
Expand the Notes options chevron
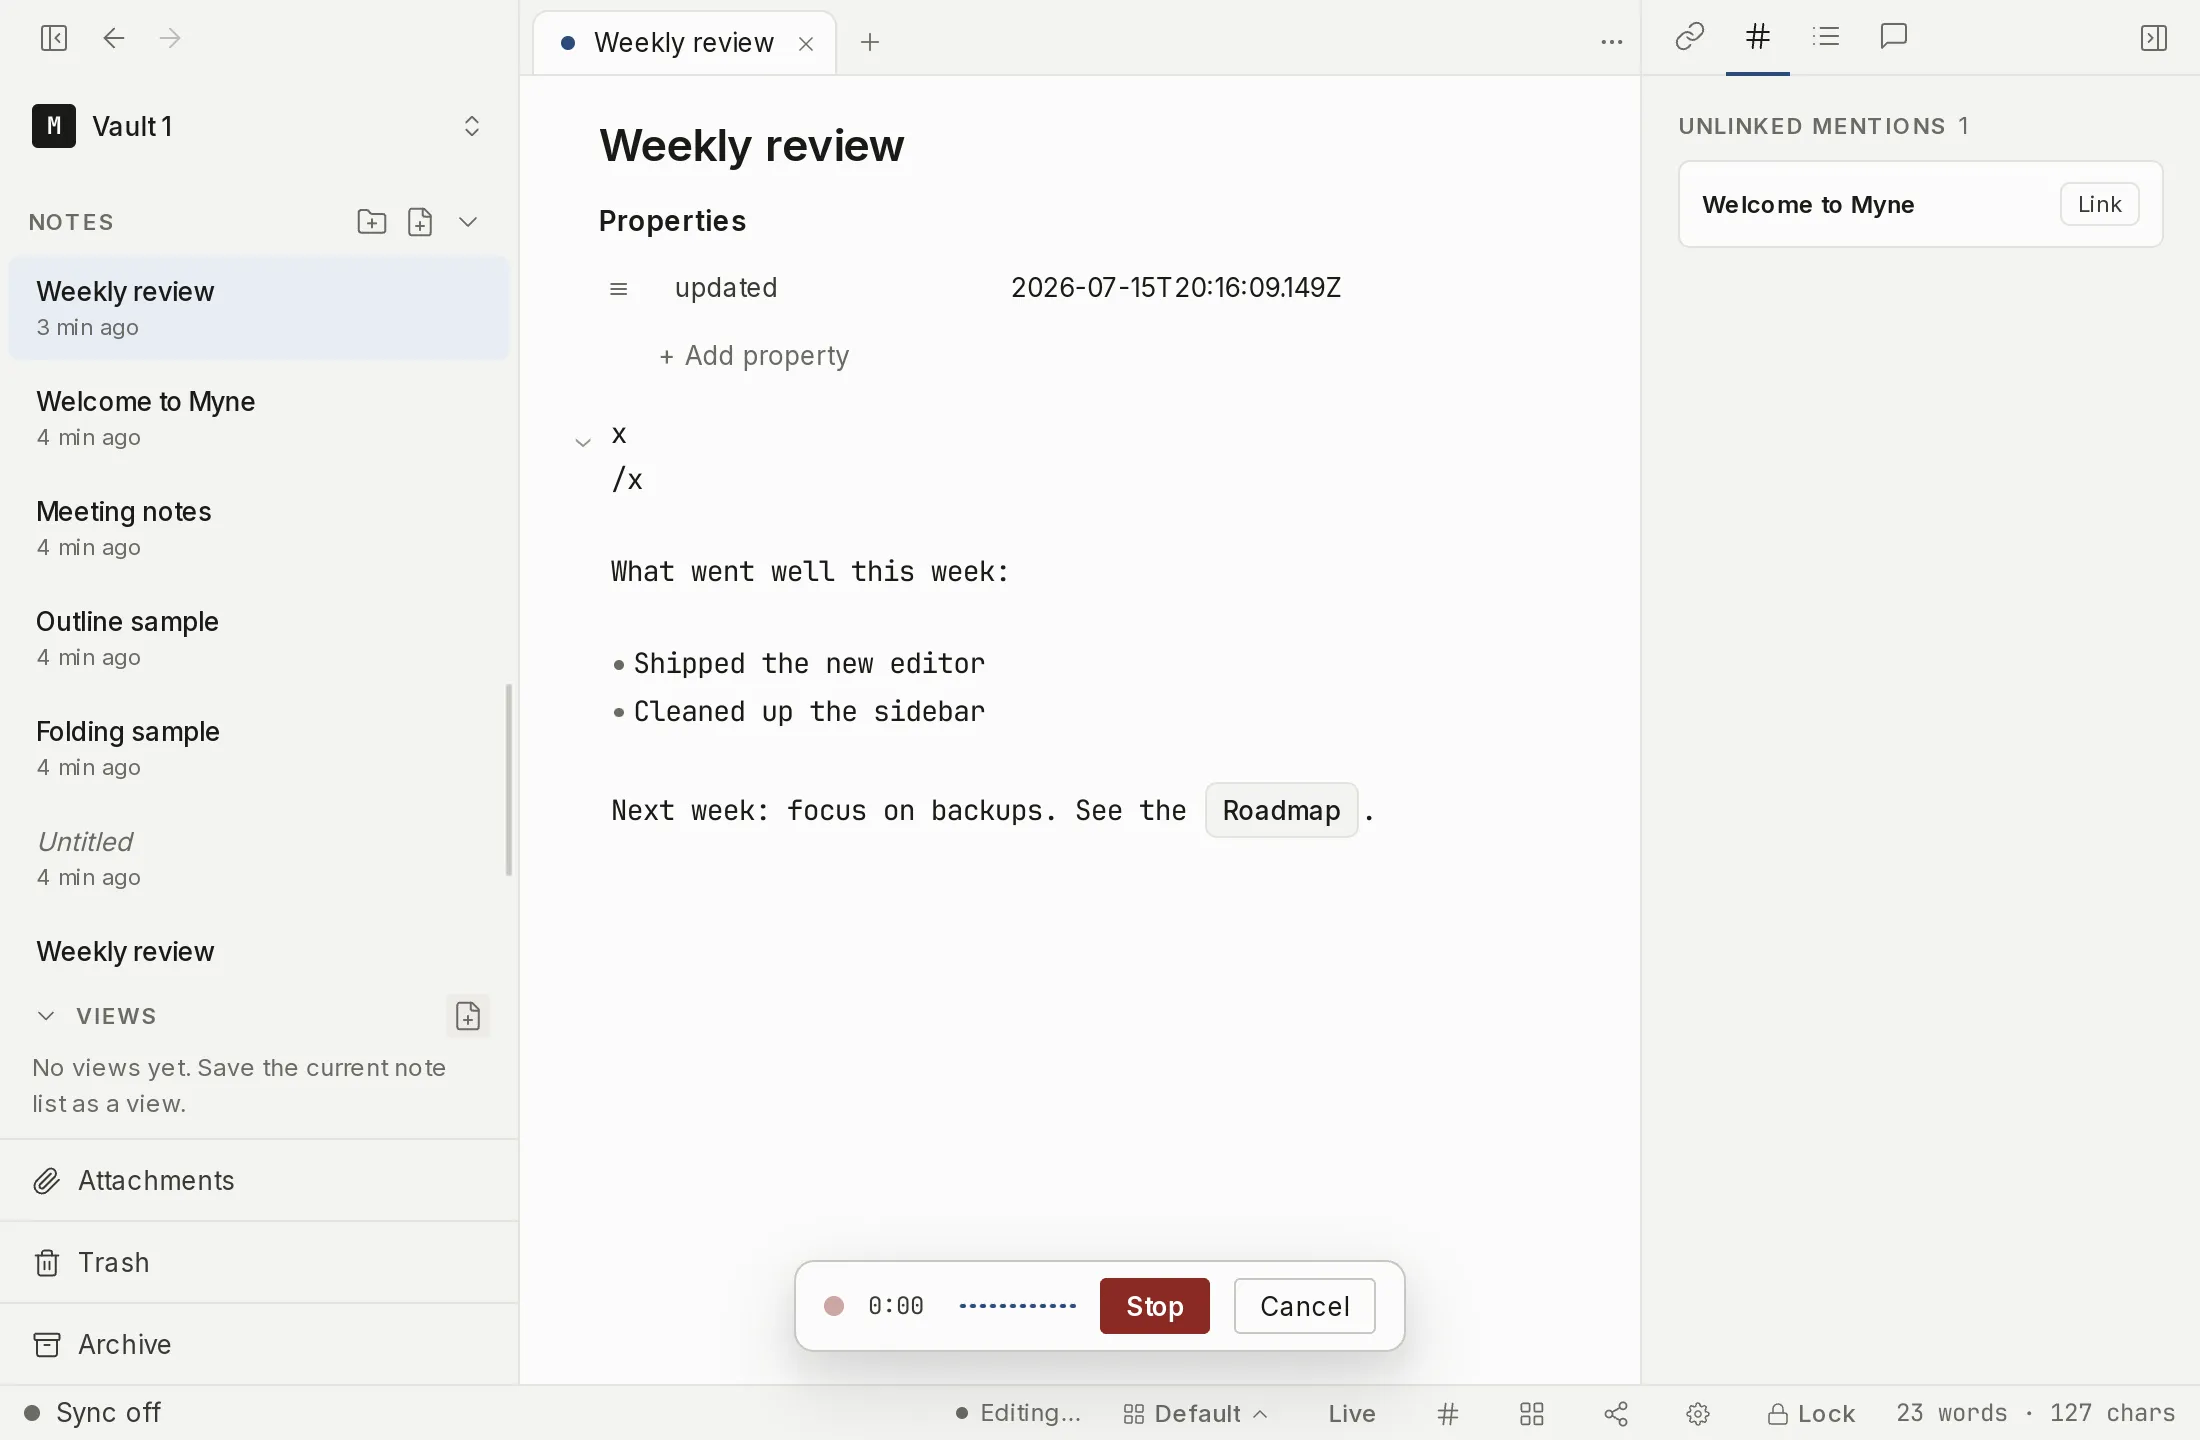point(468,221)
